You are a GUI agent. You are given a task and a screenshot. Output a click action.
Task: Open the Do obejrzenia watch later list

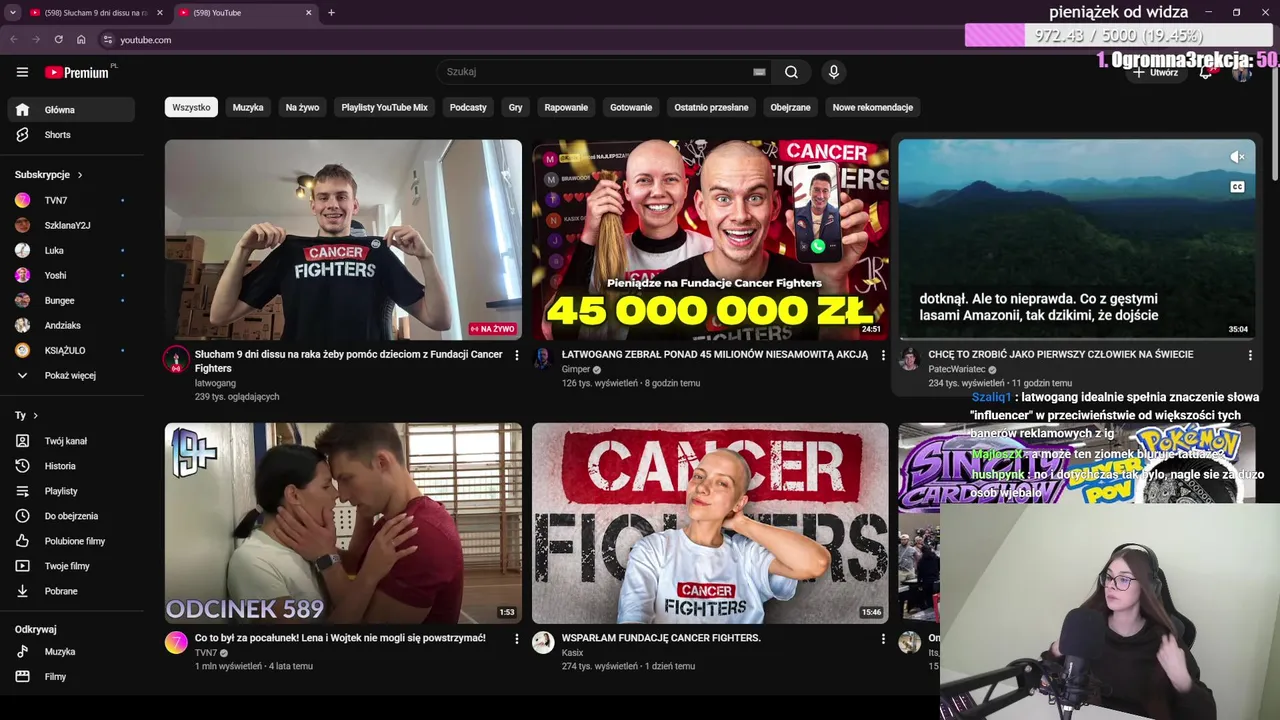click(x=71, y=516)
